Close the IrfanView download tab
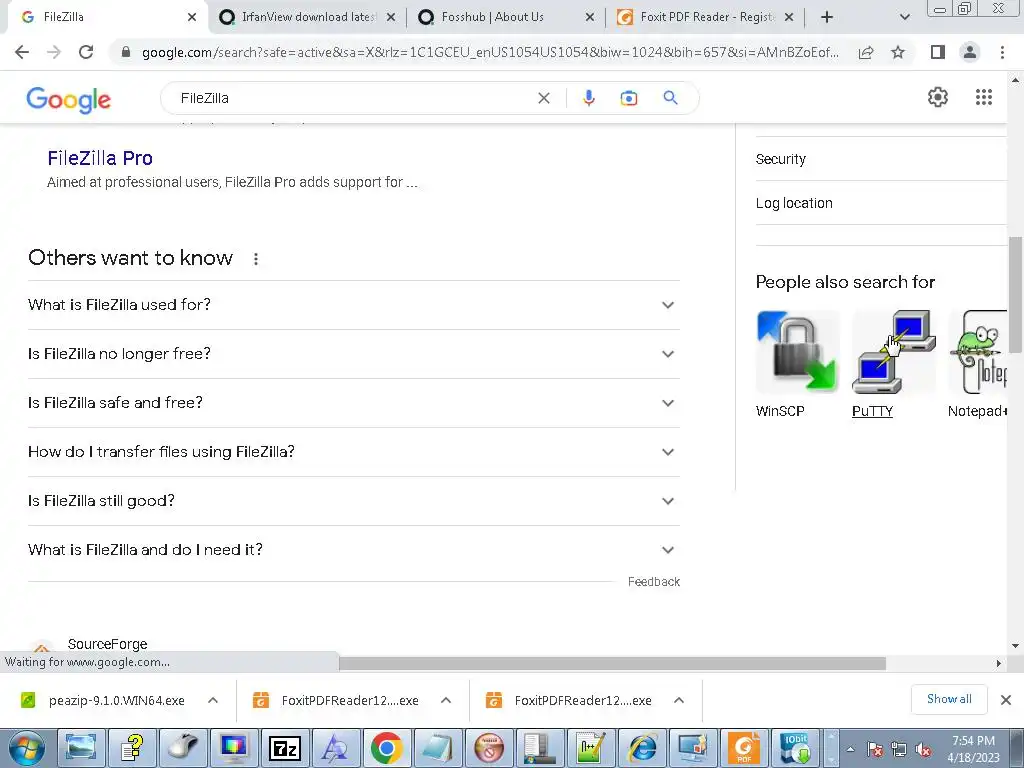This screenshot has width=1024, height=768. tap(391, 17)
